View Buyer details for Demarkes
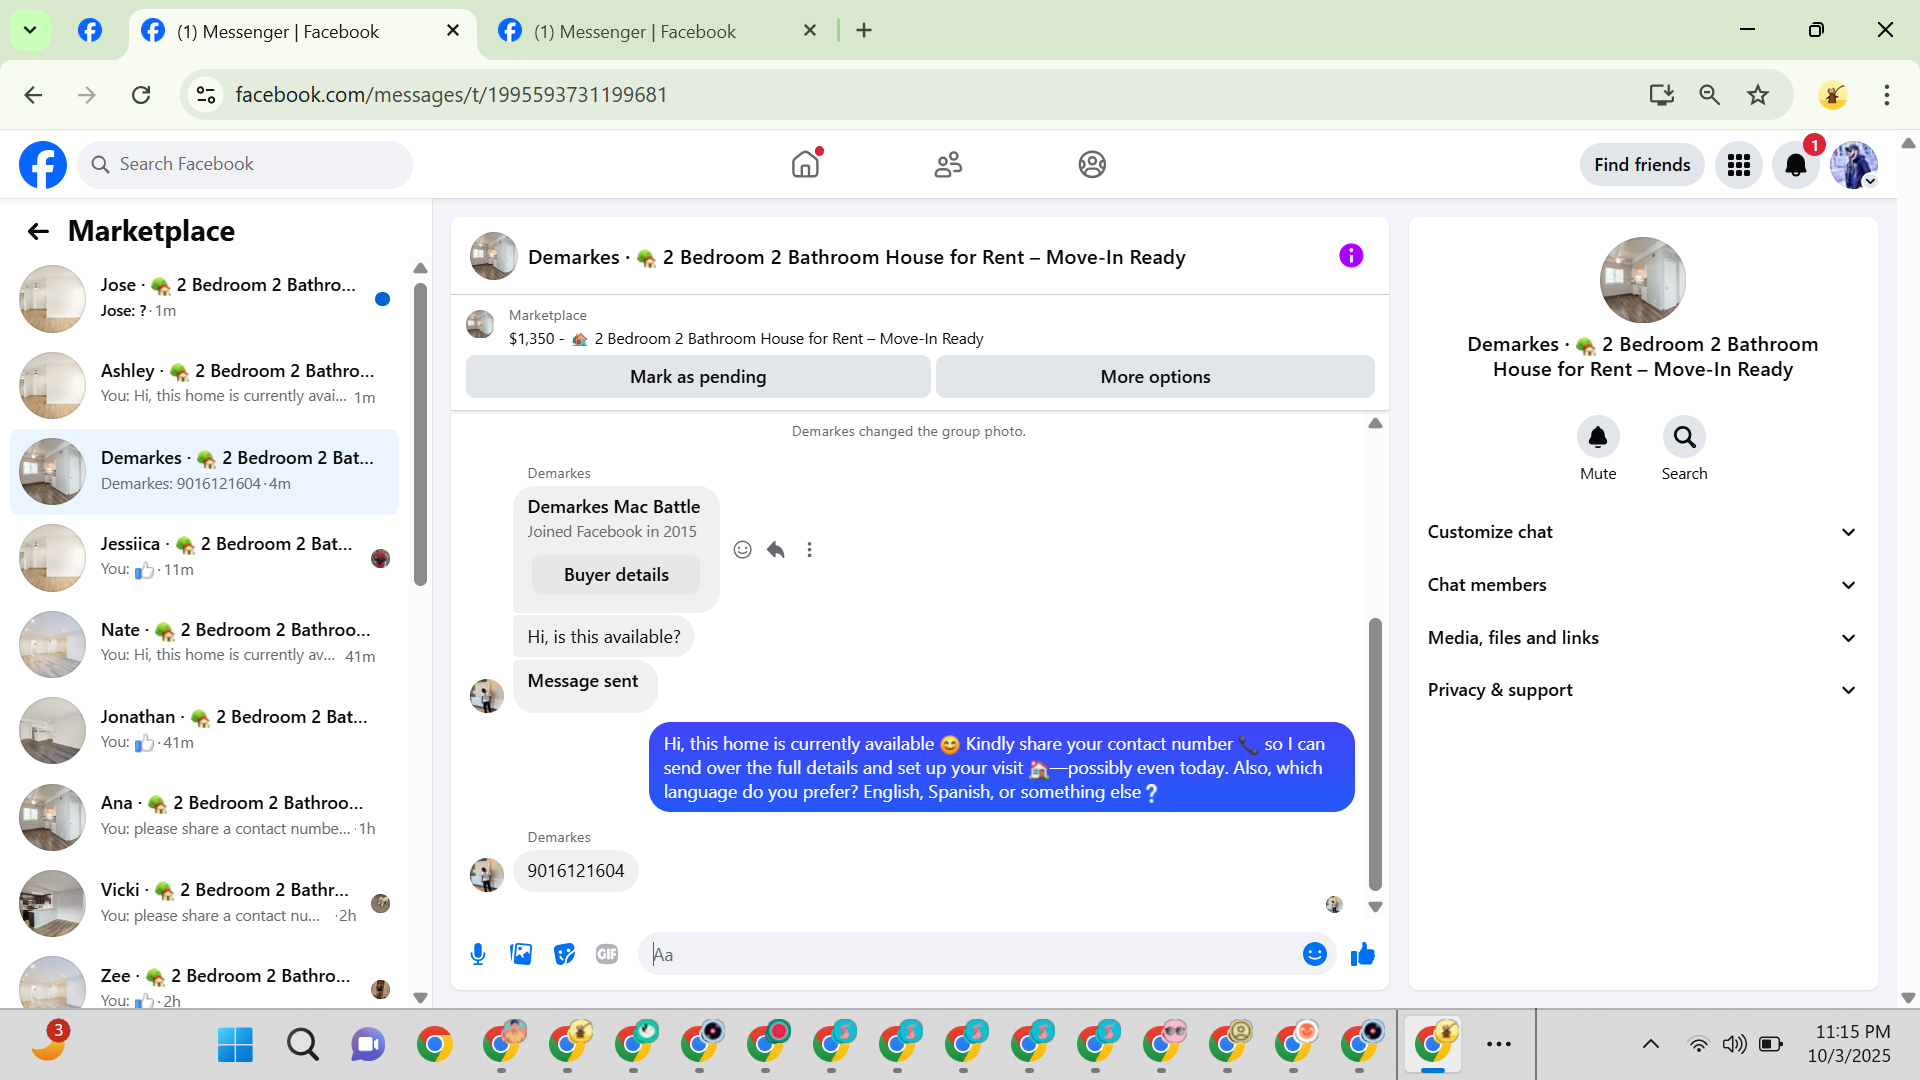 (x=616, y=575)
